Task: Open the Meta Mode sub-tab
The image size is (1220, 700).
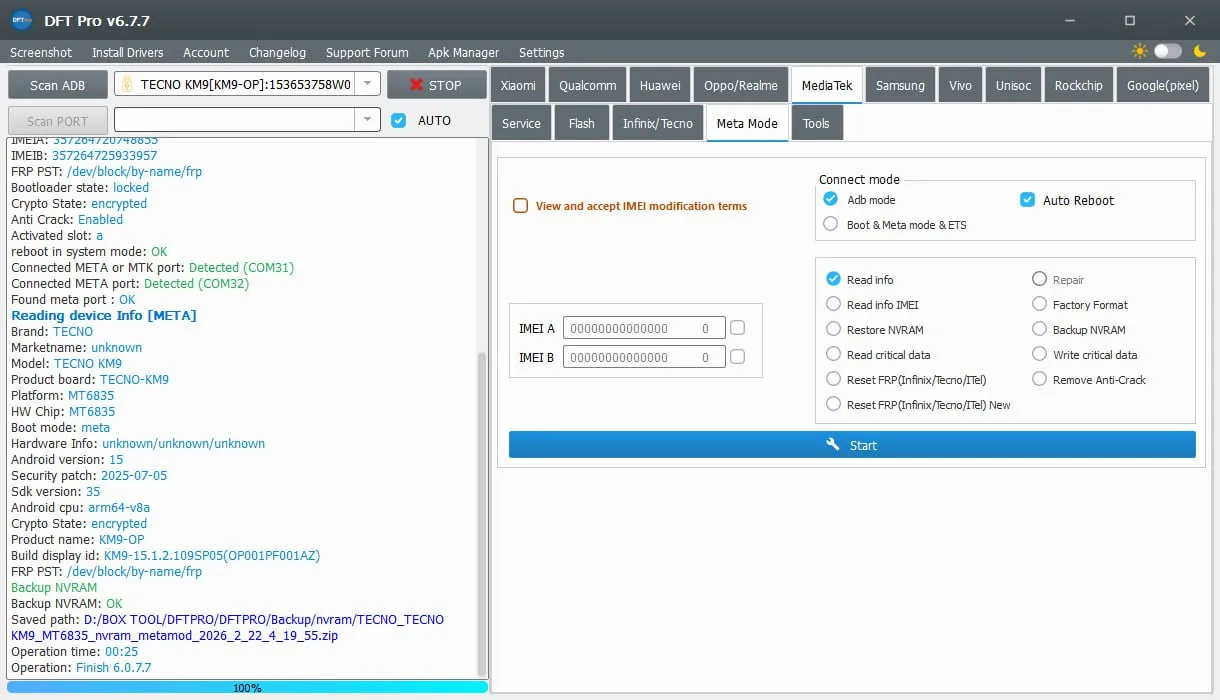Action: (x=747, y=123)
